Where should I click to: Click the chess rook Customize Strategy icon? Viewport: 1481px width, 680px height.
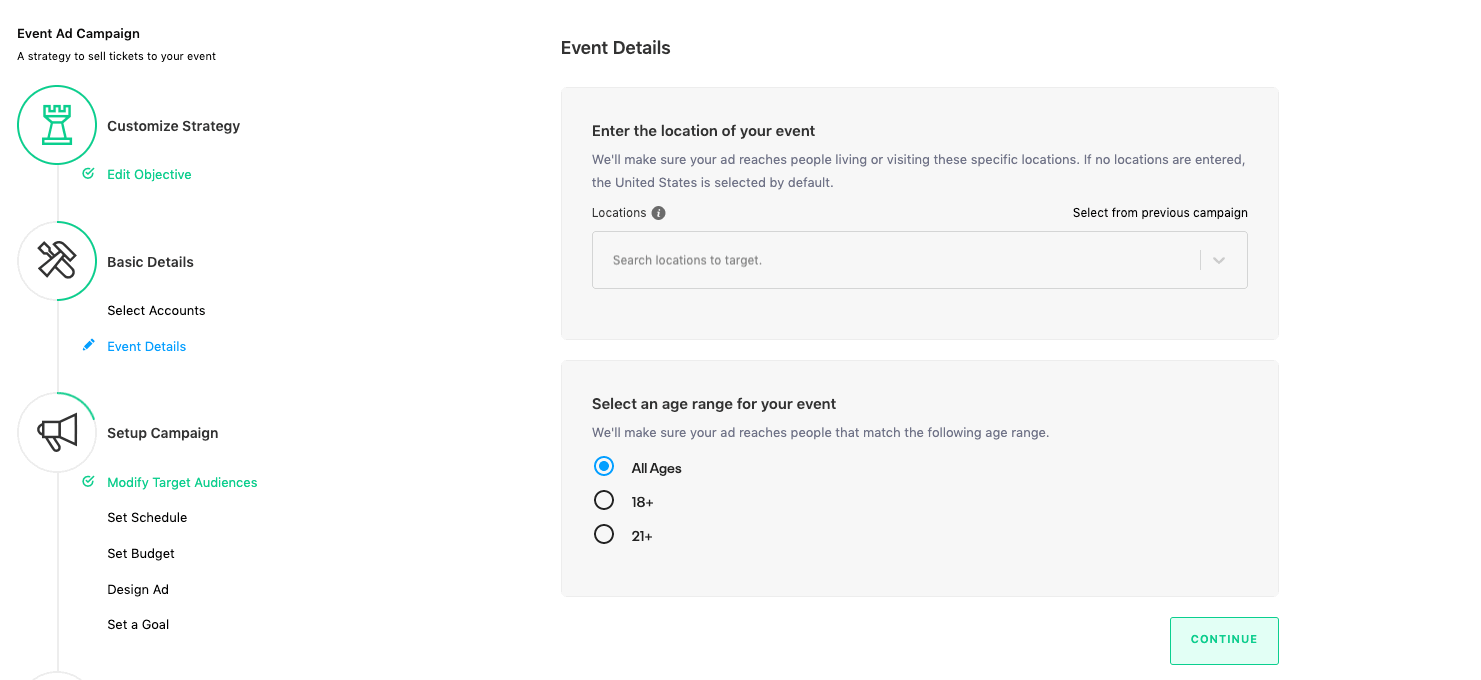coord(57,125)
